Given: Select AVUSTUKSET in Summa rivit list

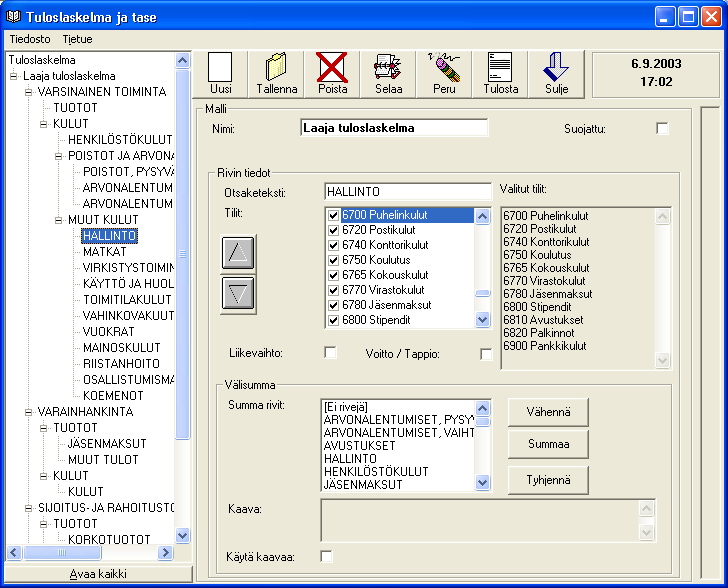Looking at the screenshot, I should pos(359,446).
